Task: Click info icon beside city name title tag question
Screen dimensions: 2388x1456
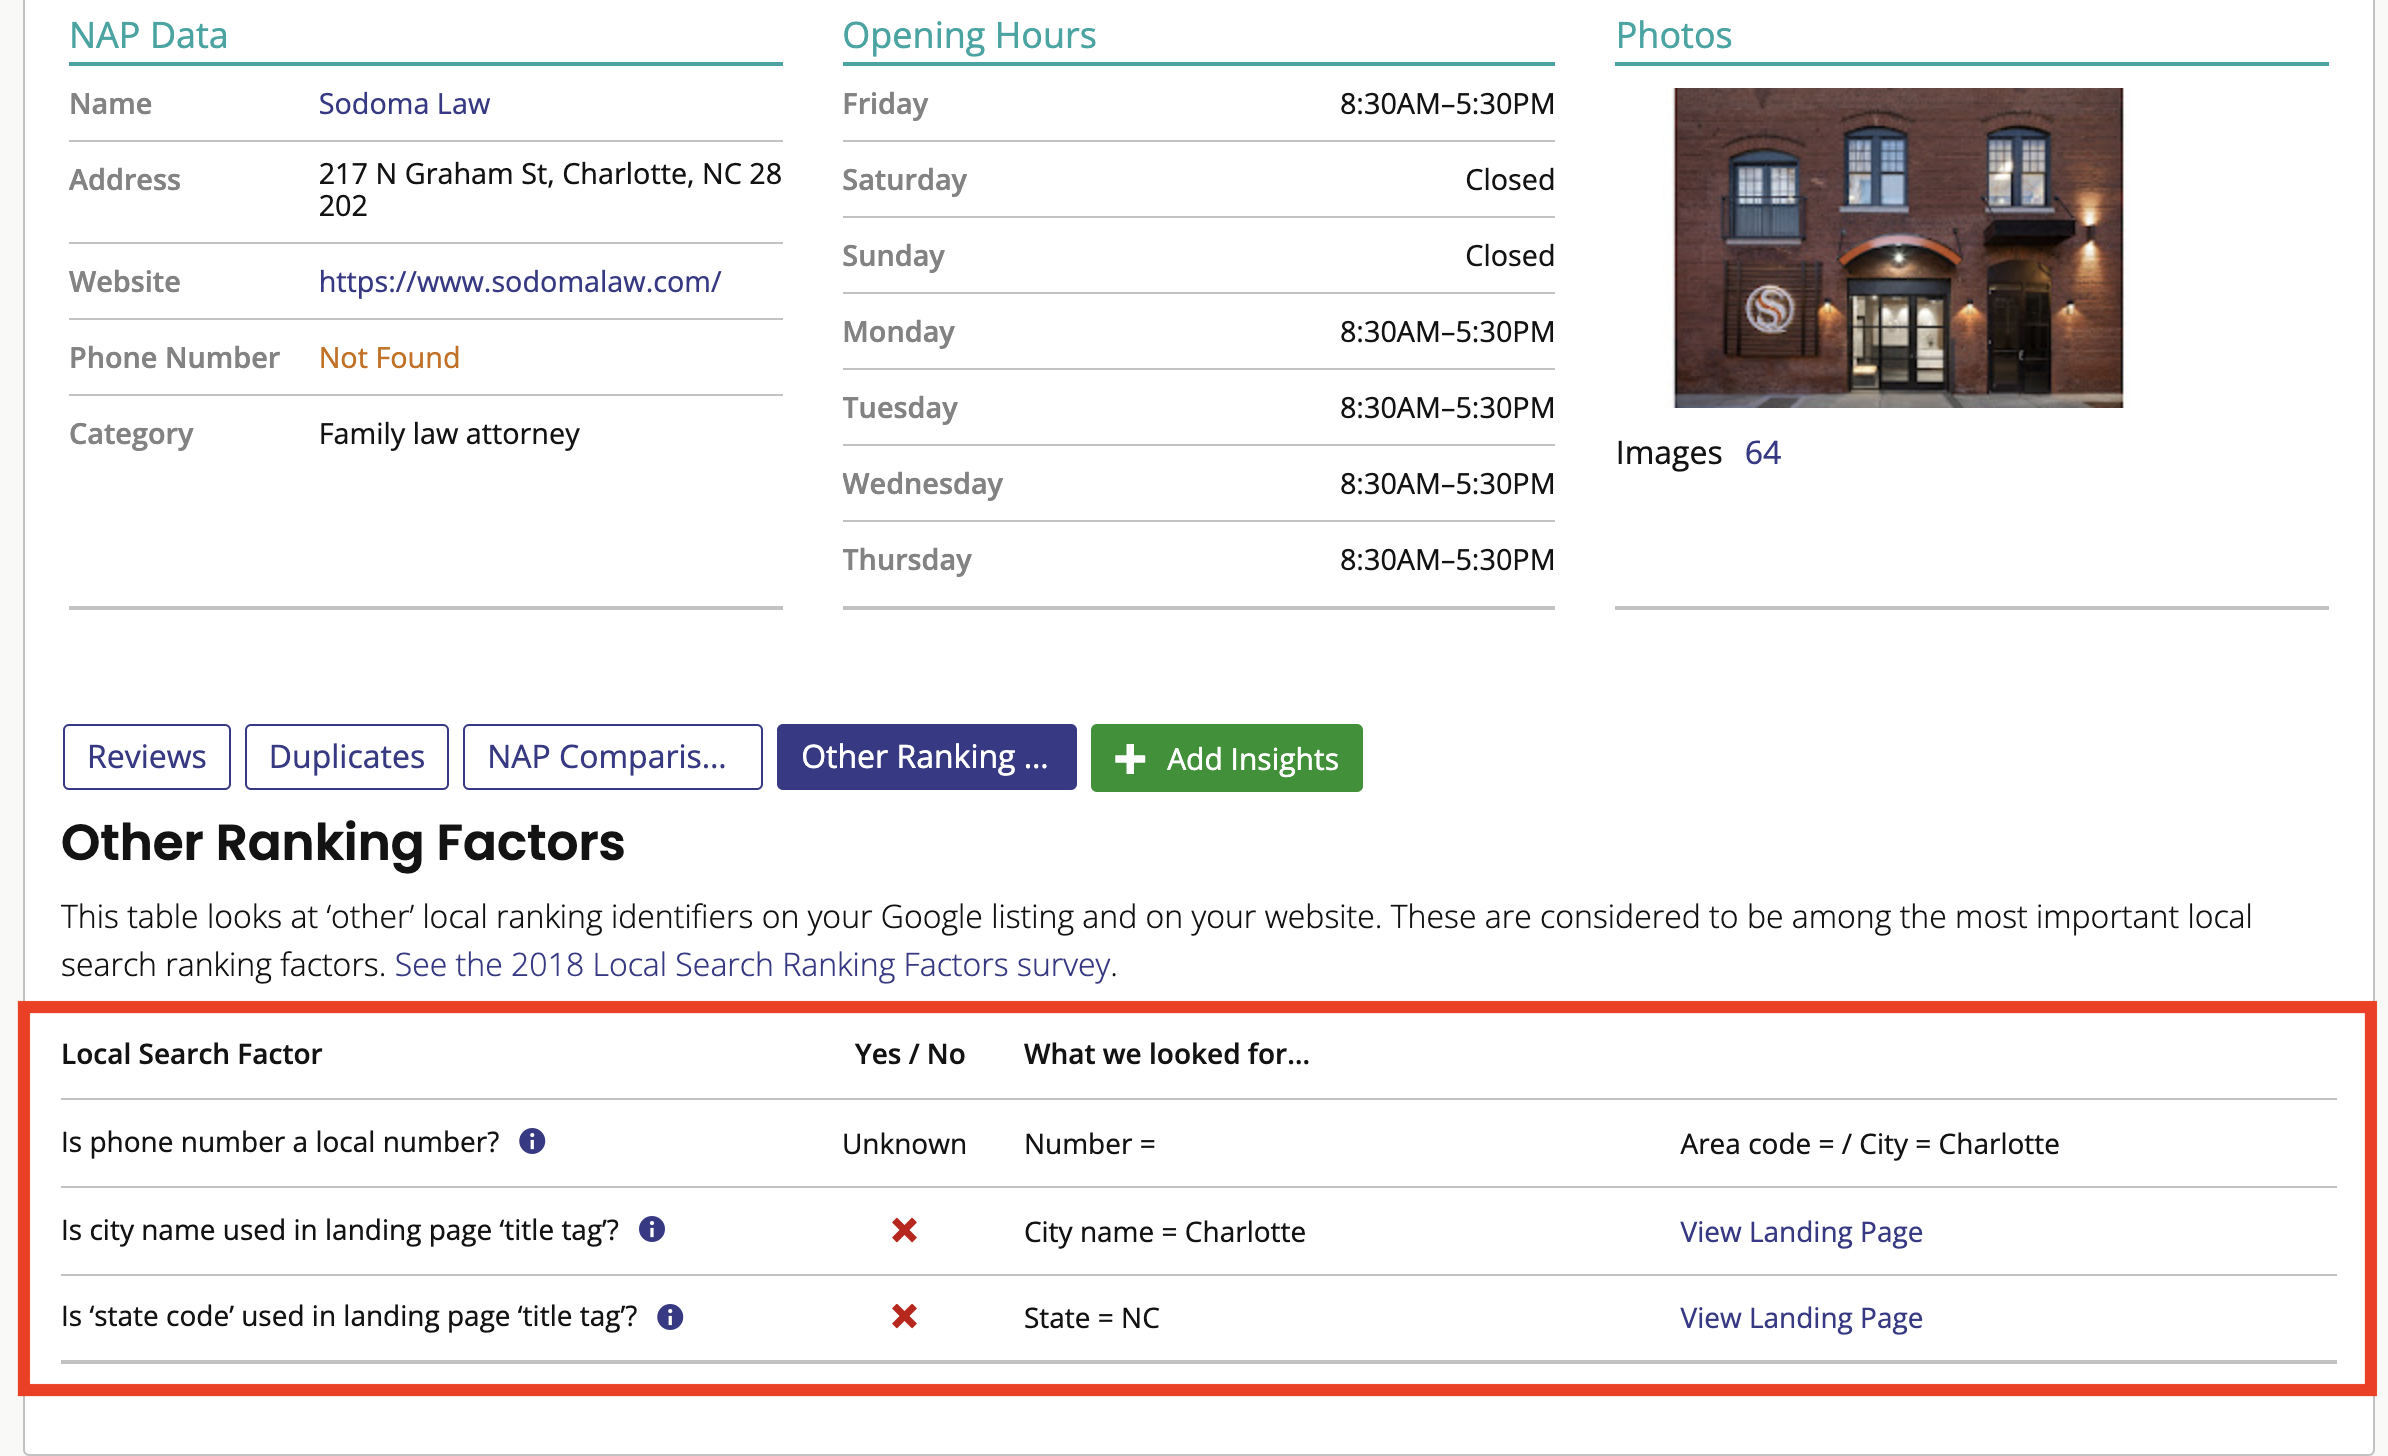Action: [x=652, y=1229]
